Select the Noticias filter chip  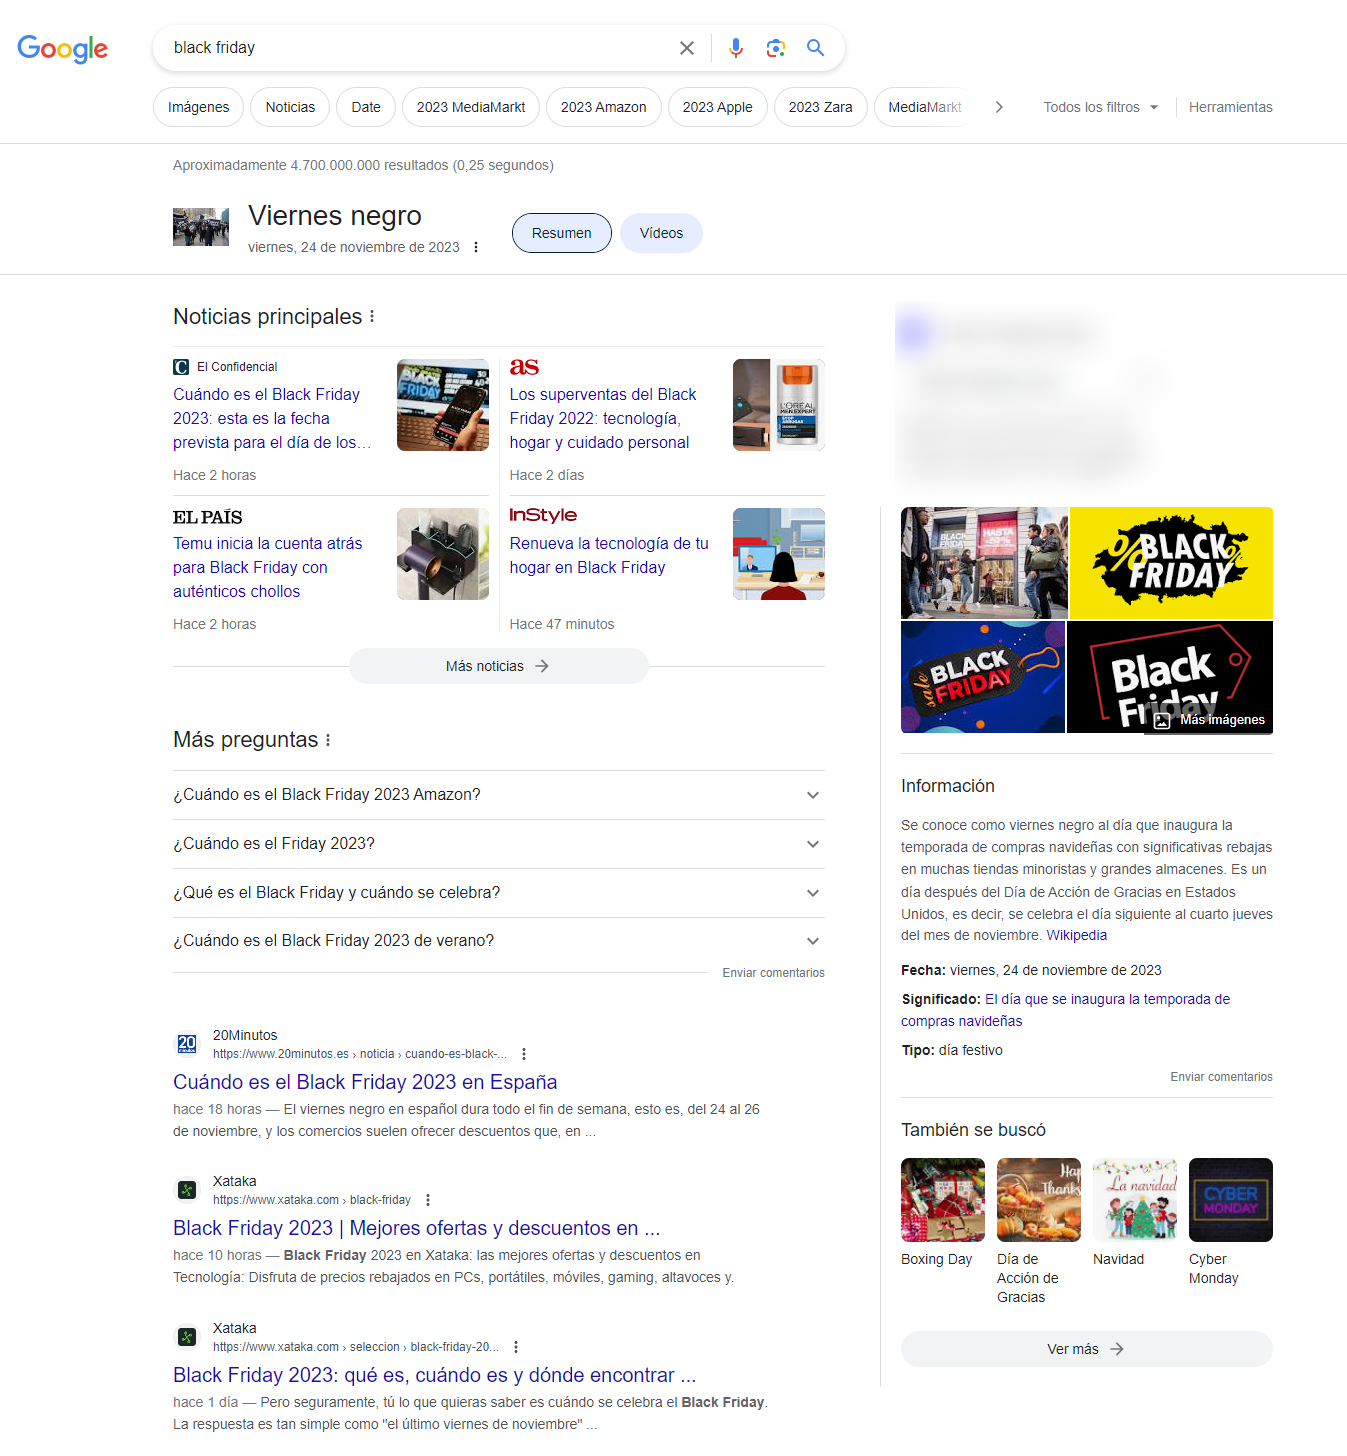(290, 107)
